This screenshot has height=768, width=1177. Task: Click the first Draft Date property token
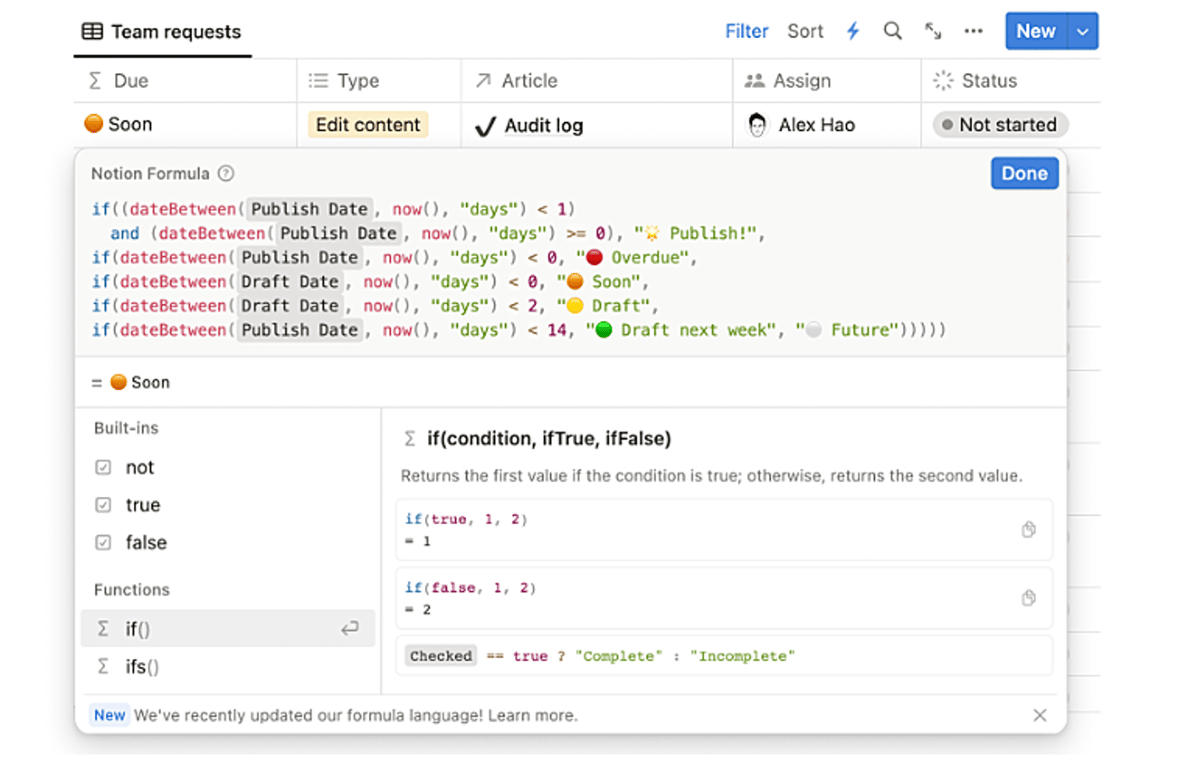point(290,282)
